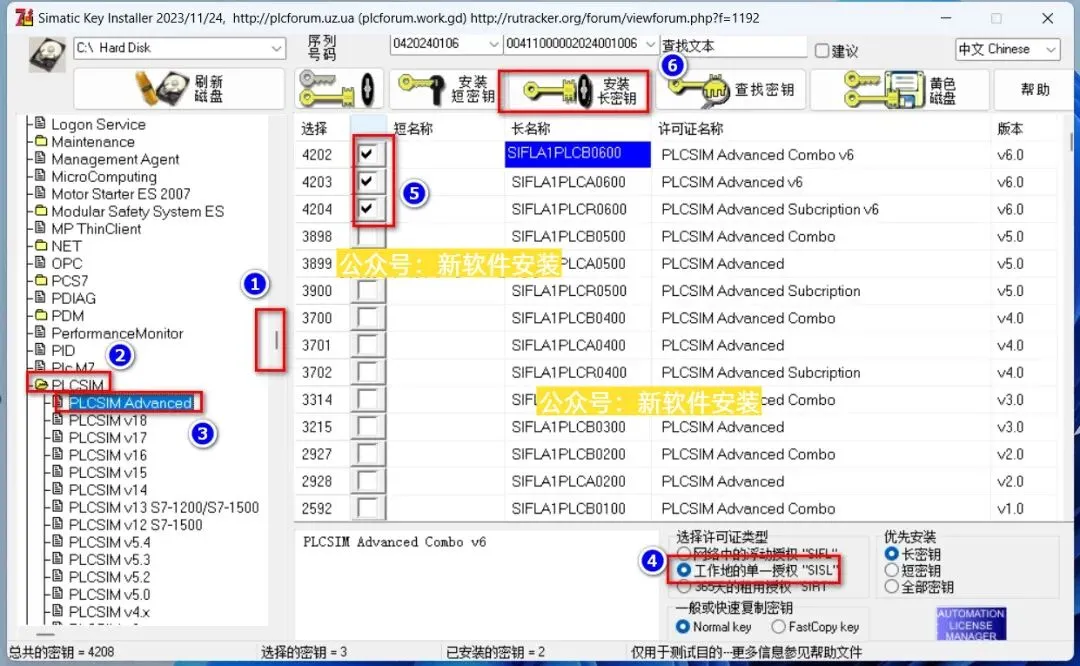1080x666 pixels.
Task: Click the 帮助 help button
Action: pyautogui.click(x=1034, y=90)
